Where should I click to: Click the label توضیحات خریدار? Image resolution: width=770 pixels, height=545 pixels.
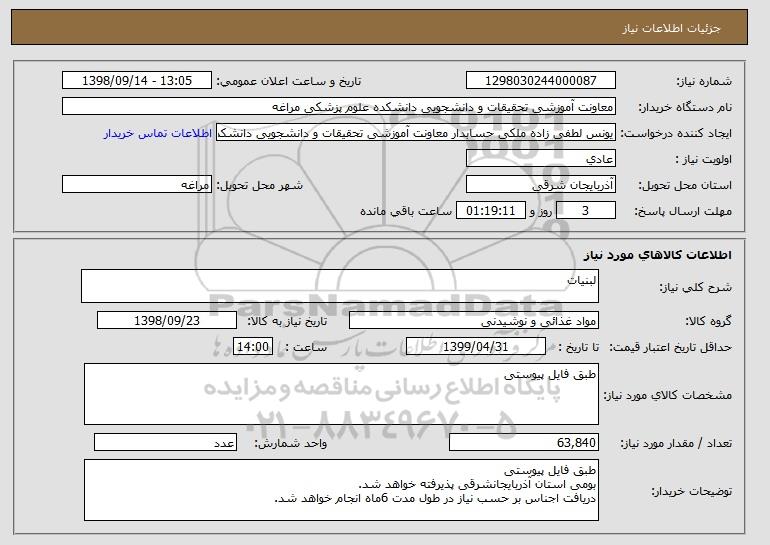[691, 491]
